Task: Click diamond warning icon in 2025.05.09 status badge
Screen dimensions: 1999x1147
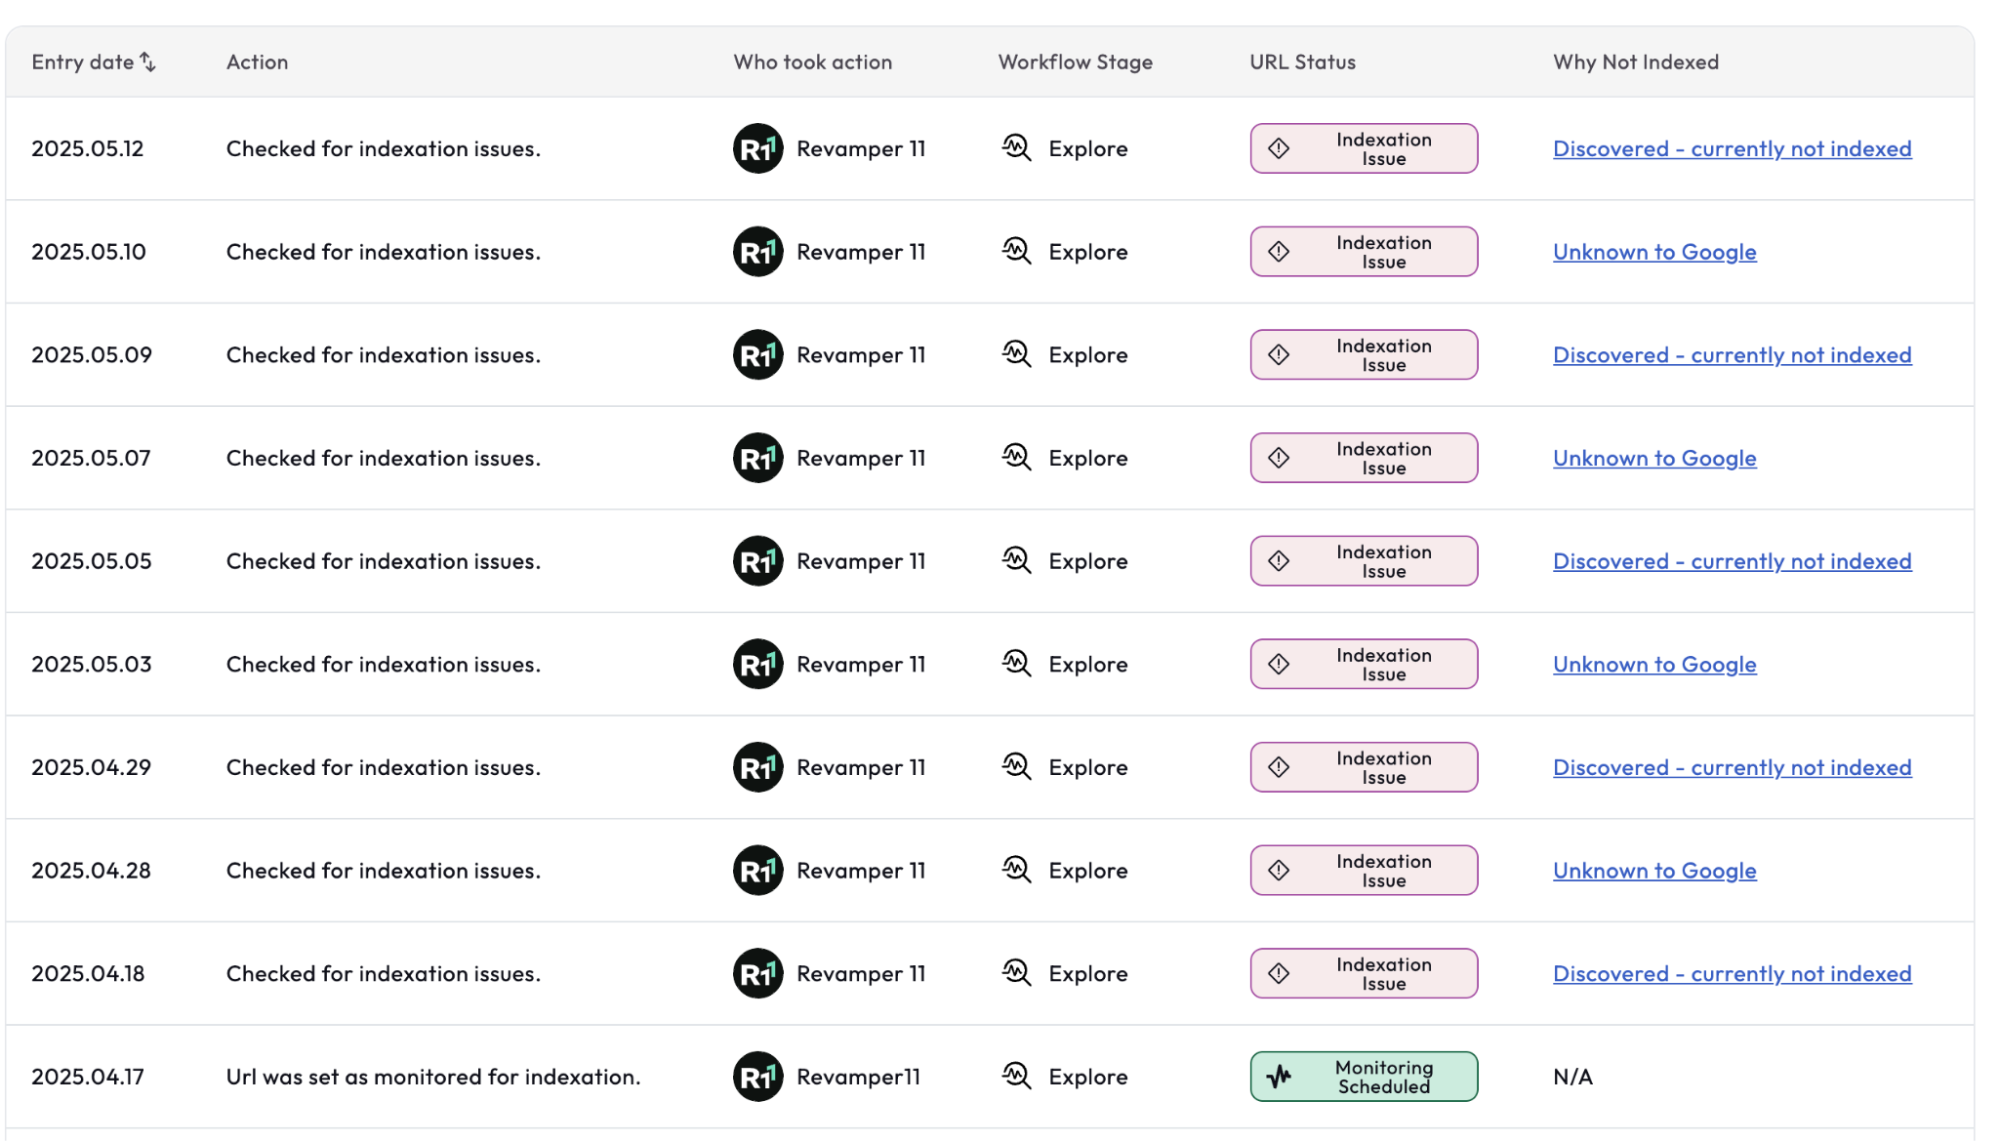Action: click(x=1278, y=355)
